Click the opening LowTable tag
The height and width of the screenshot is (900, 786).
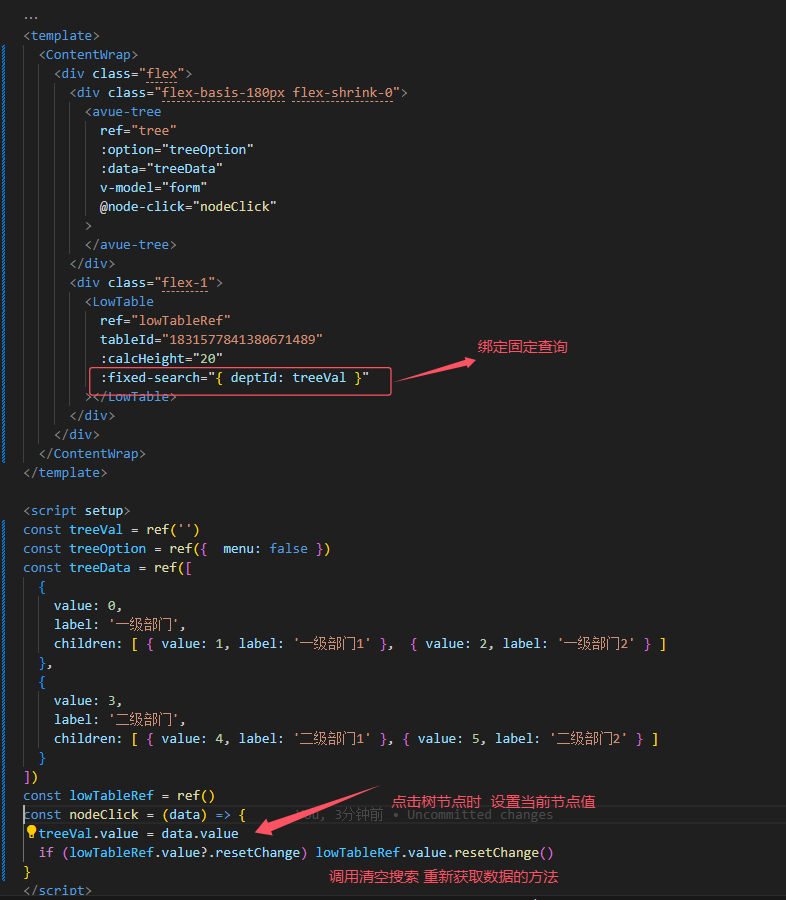(x=122, y=302)
